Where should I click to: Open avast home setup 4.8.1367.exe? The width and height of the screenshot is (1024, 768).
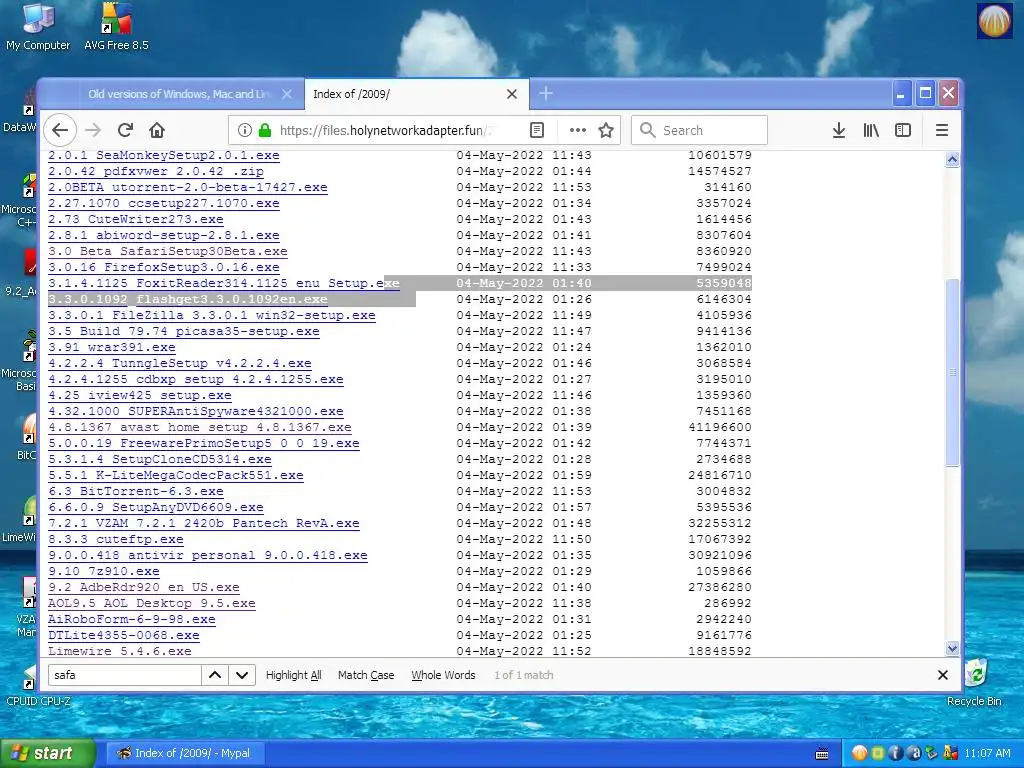[x=200, y=428]
